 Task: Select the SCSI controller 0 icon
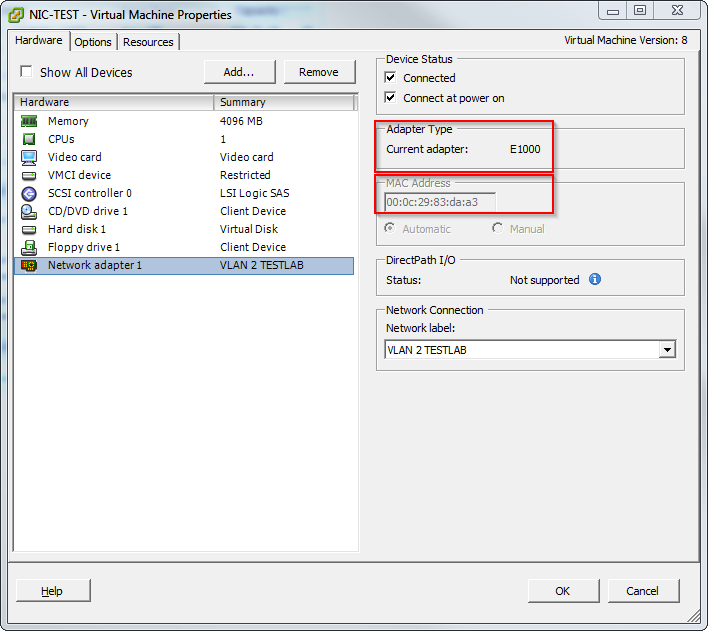point(29,193)
